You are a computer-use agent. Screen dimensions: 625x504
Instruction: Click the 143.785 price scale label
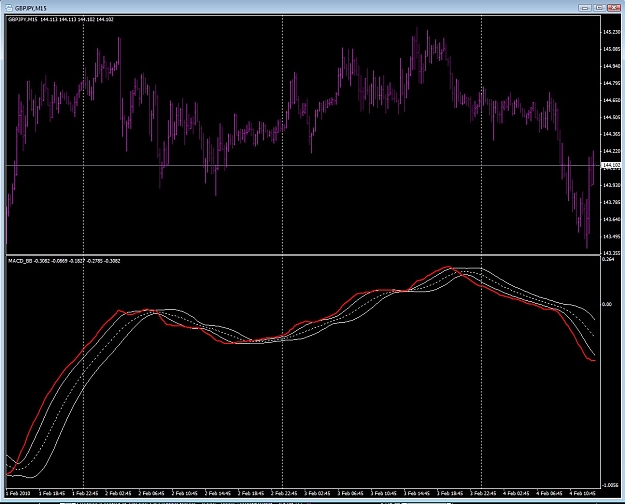[x=611, y=202]
